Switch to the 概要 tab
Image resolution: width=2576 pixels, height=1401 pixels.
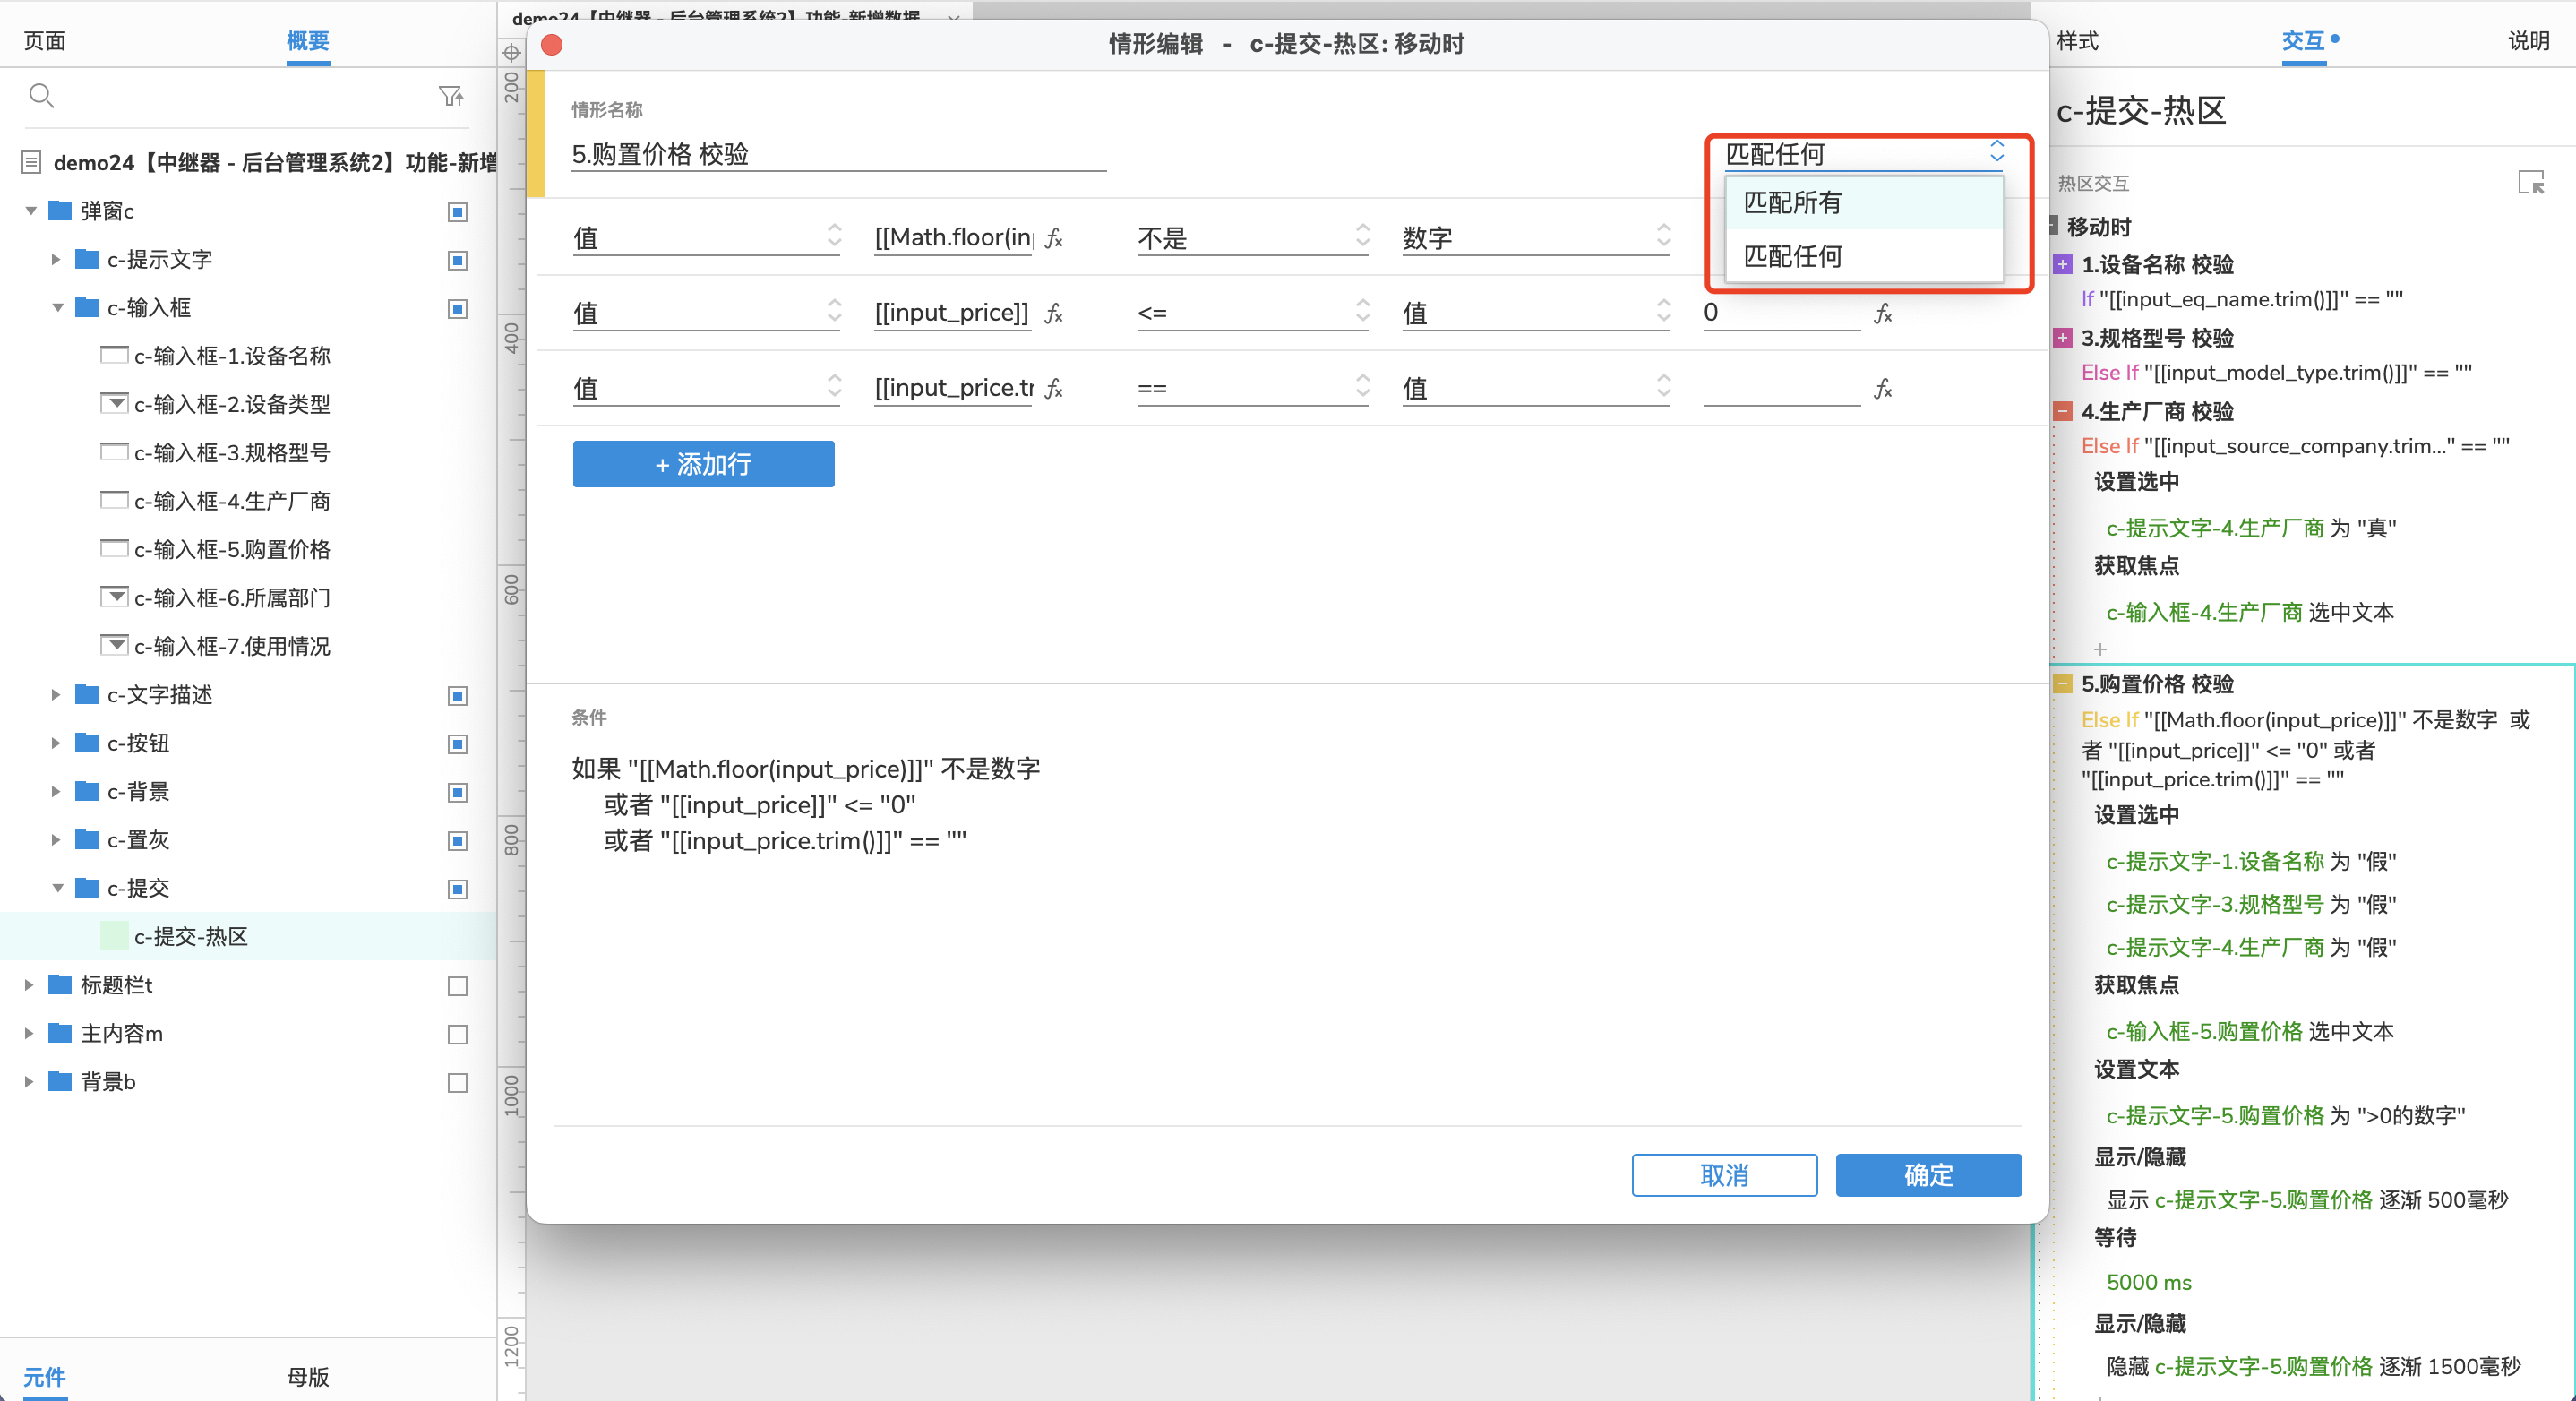[x=308, y=41]
